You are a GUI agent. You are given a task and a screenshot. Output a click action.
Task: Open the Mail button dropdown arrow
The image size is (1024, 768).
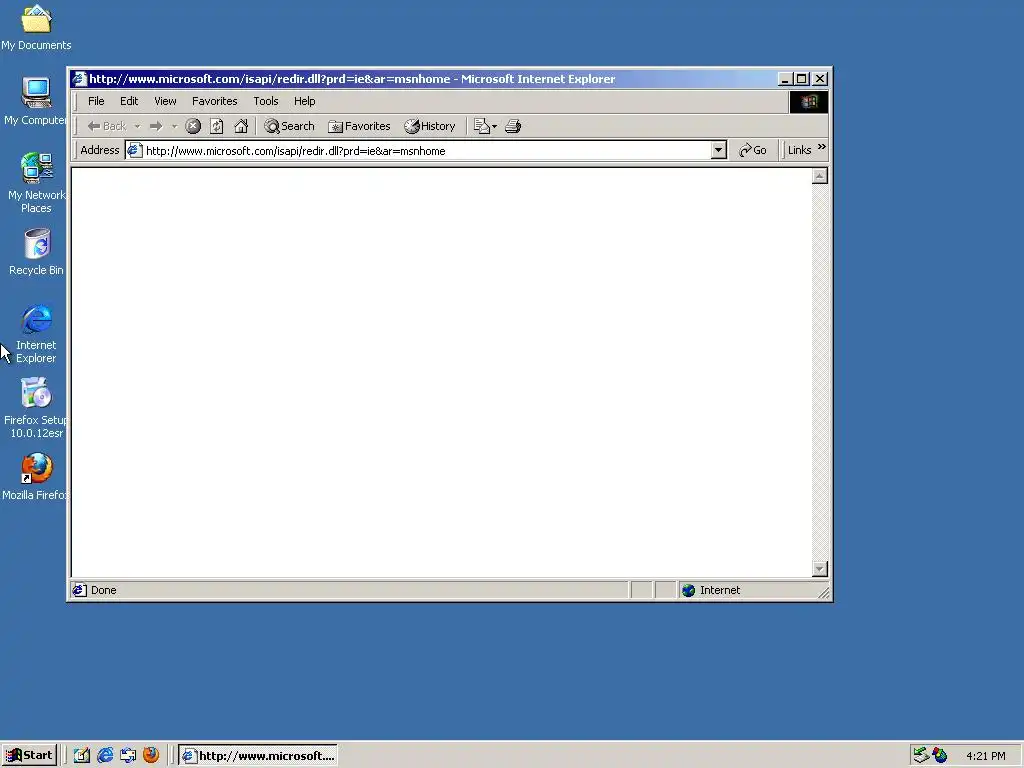coord(494,126)
